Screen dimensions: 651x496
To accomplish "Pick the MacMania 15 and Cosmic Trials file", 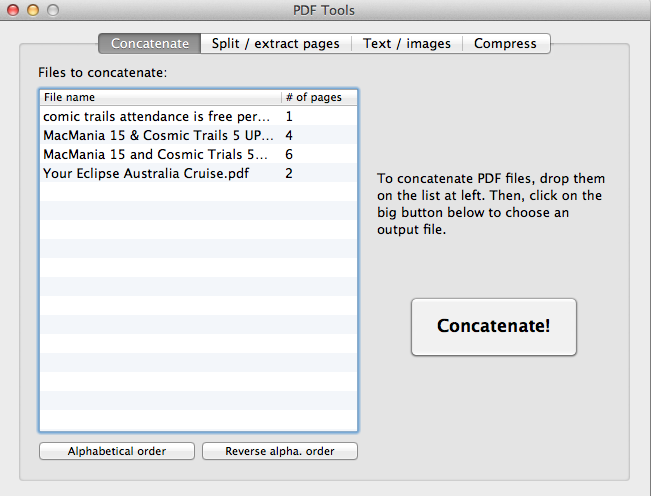I will pyautogui.click(x=157, y=154).
